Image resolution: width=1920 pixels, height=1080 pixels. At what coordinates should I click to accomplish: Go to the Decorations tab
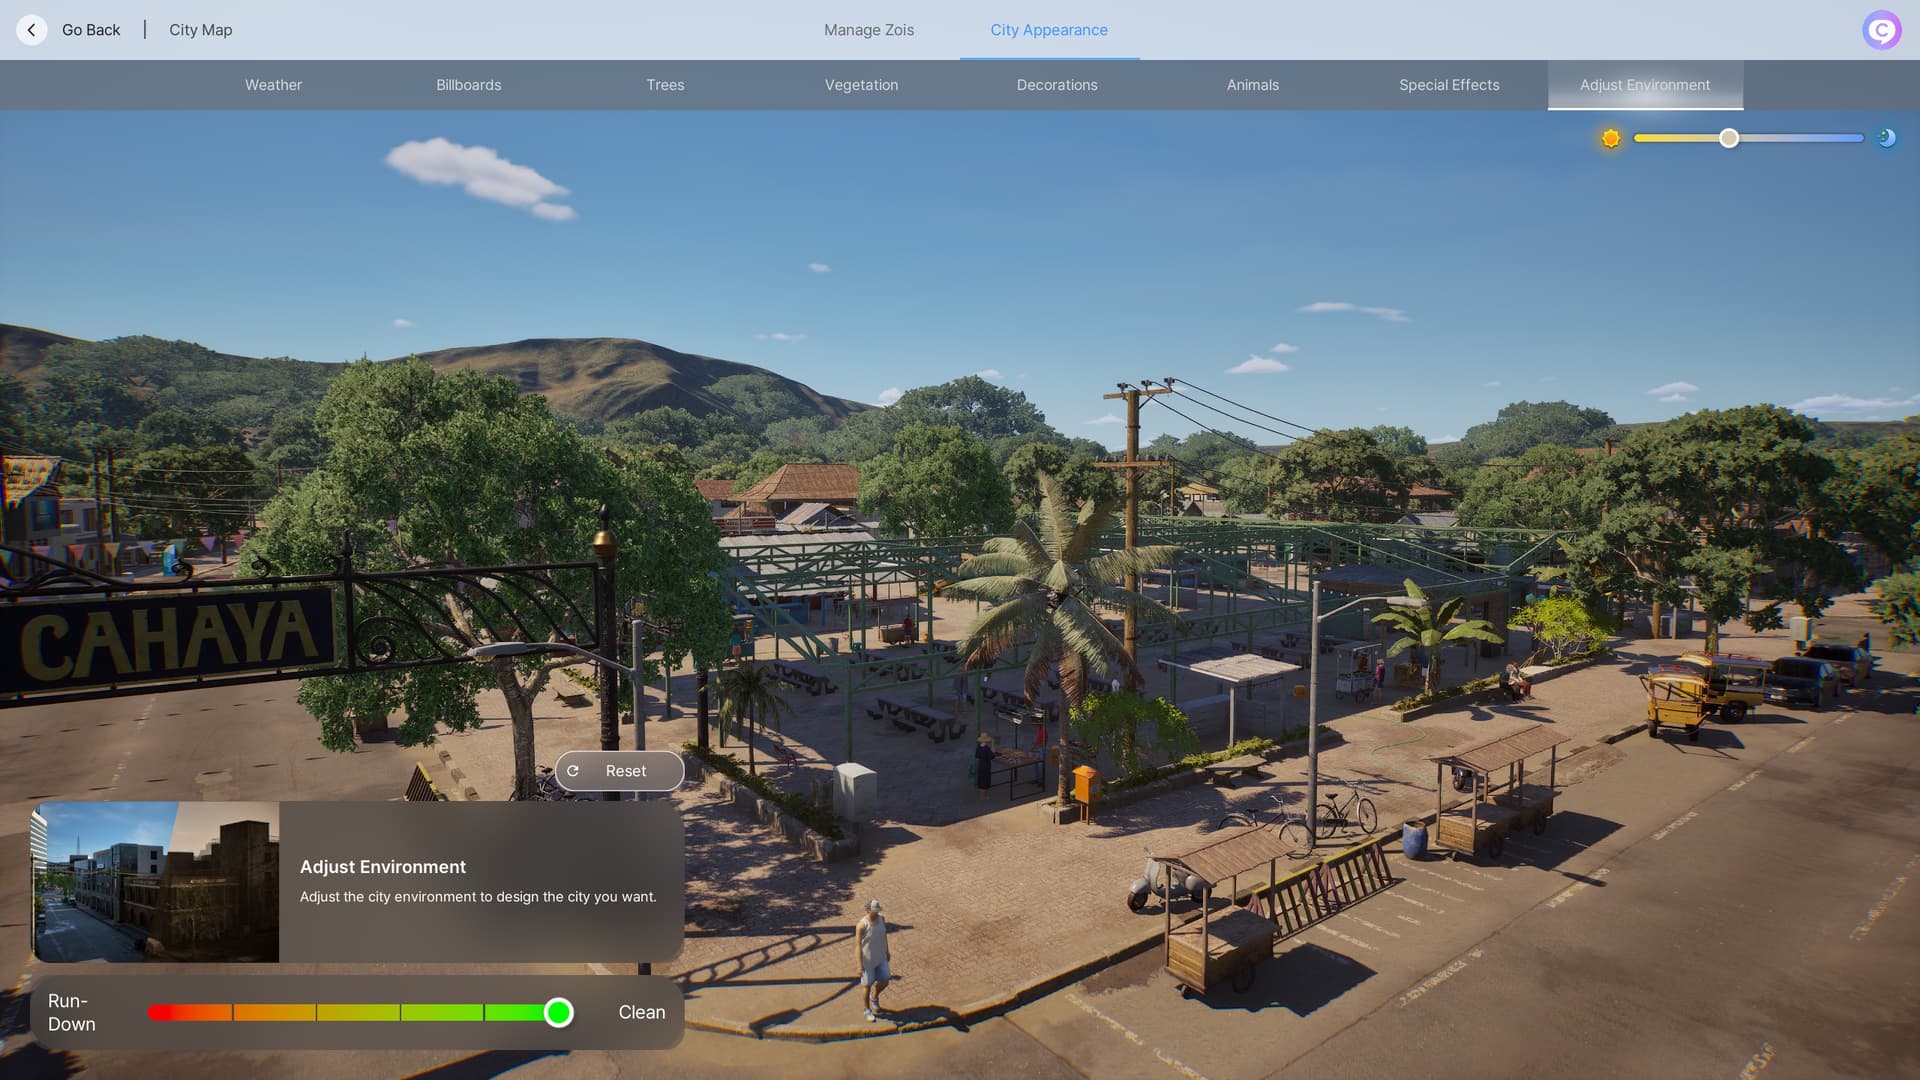[x=1057, y=85]
